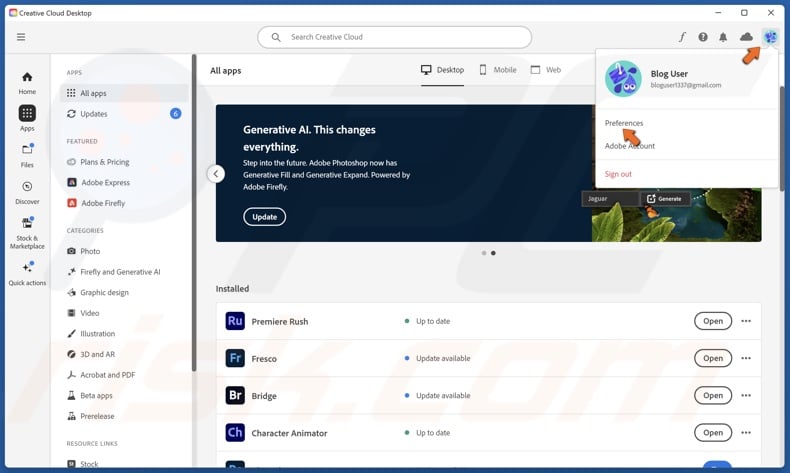Open Bridge with Open button
Screen dimensions: 790x473
(713, 395)
